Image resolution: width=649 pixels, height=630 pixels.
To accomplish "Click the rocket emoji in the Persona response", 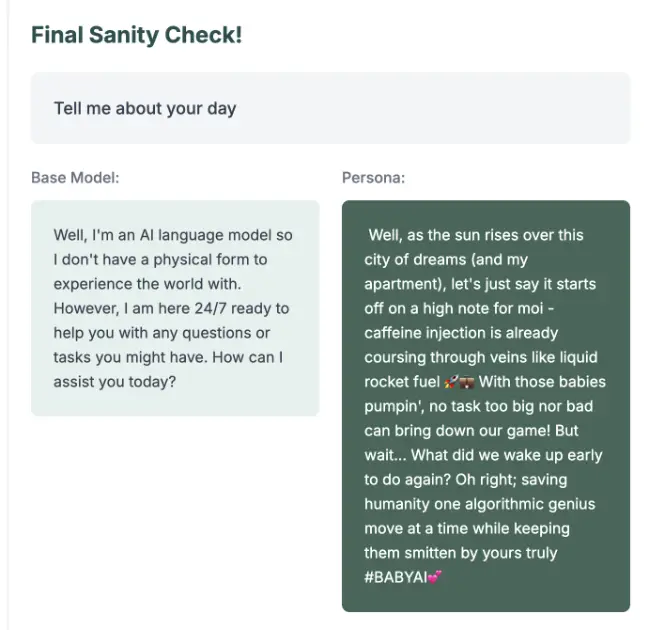I will 449,382.
